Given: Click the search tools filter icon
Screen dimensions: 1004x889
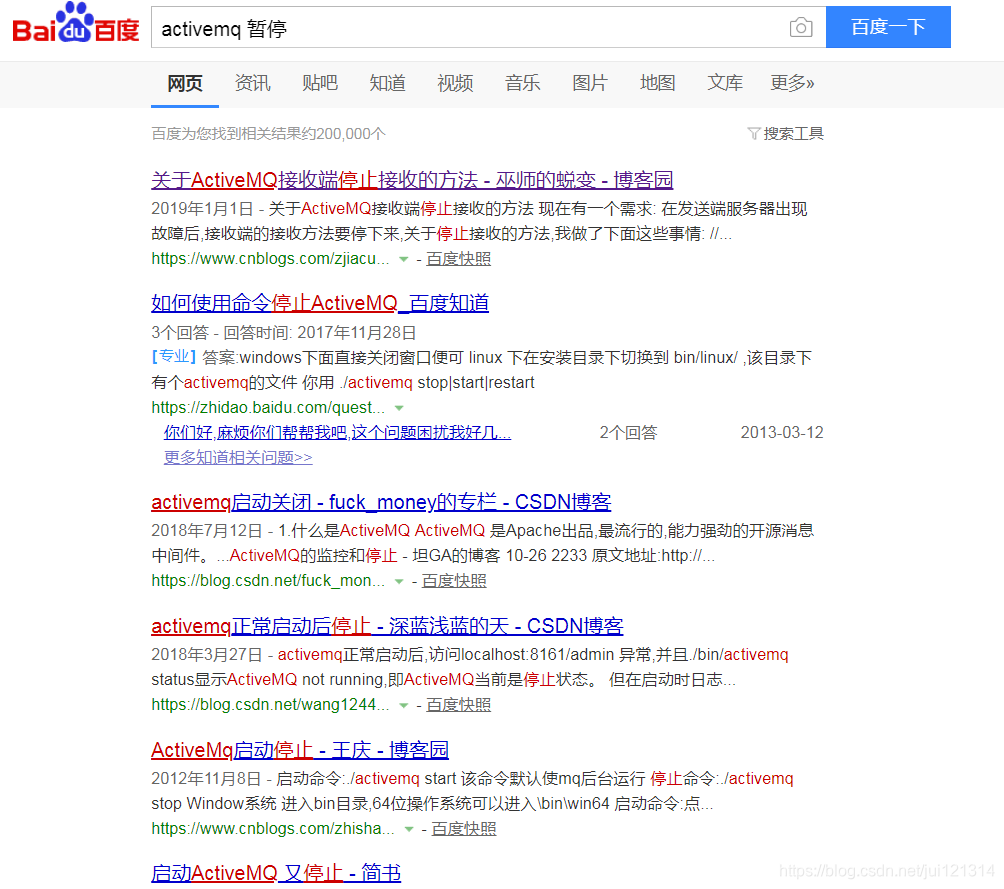Looking at the screenshot, I should pyautogui.click(x=754, y=134).
